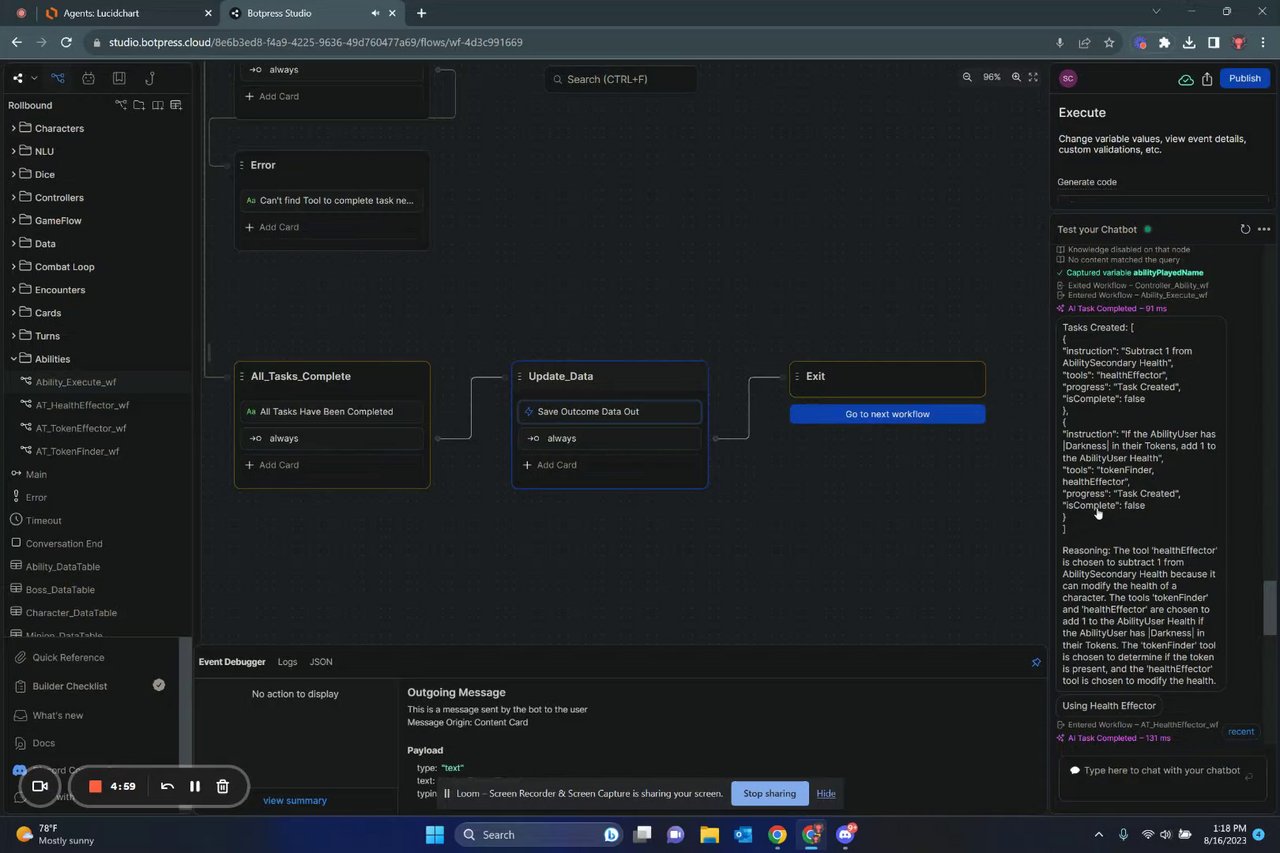This screenshot has height=853, width=1280.
Task: Zoom out the flow canvas
Action: (x=967, y=77)
